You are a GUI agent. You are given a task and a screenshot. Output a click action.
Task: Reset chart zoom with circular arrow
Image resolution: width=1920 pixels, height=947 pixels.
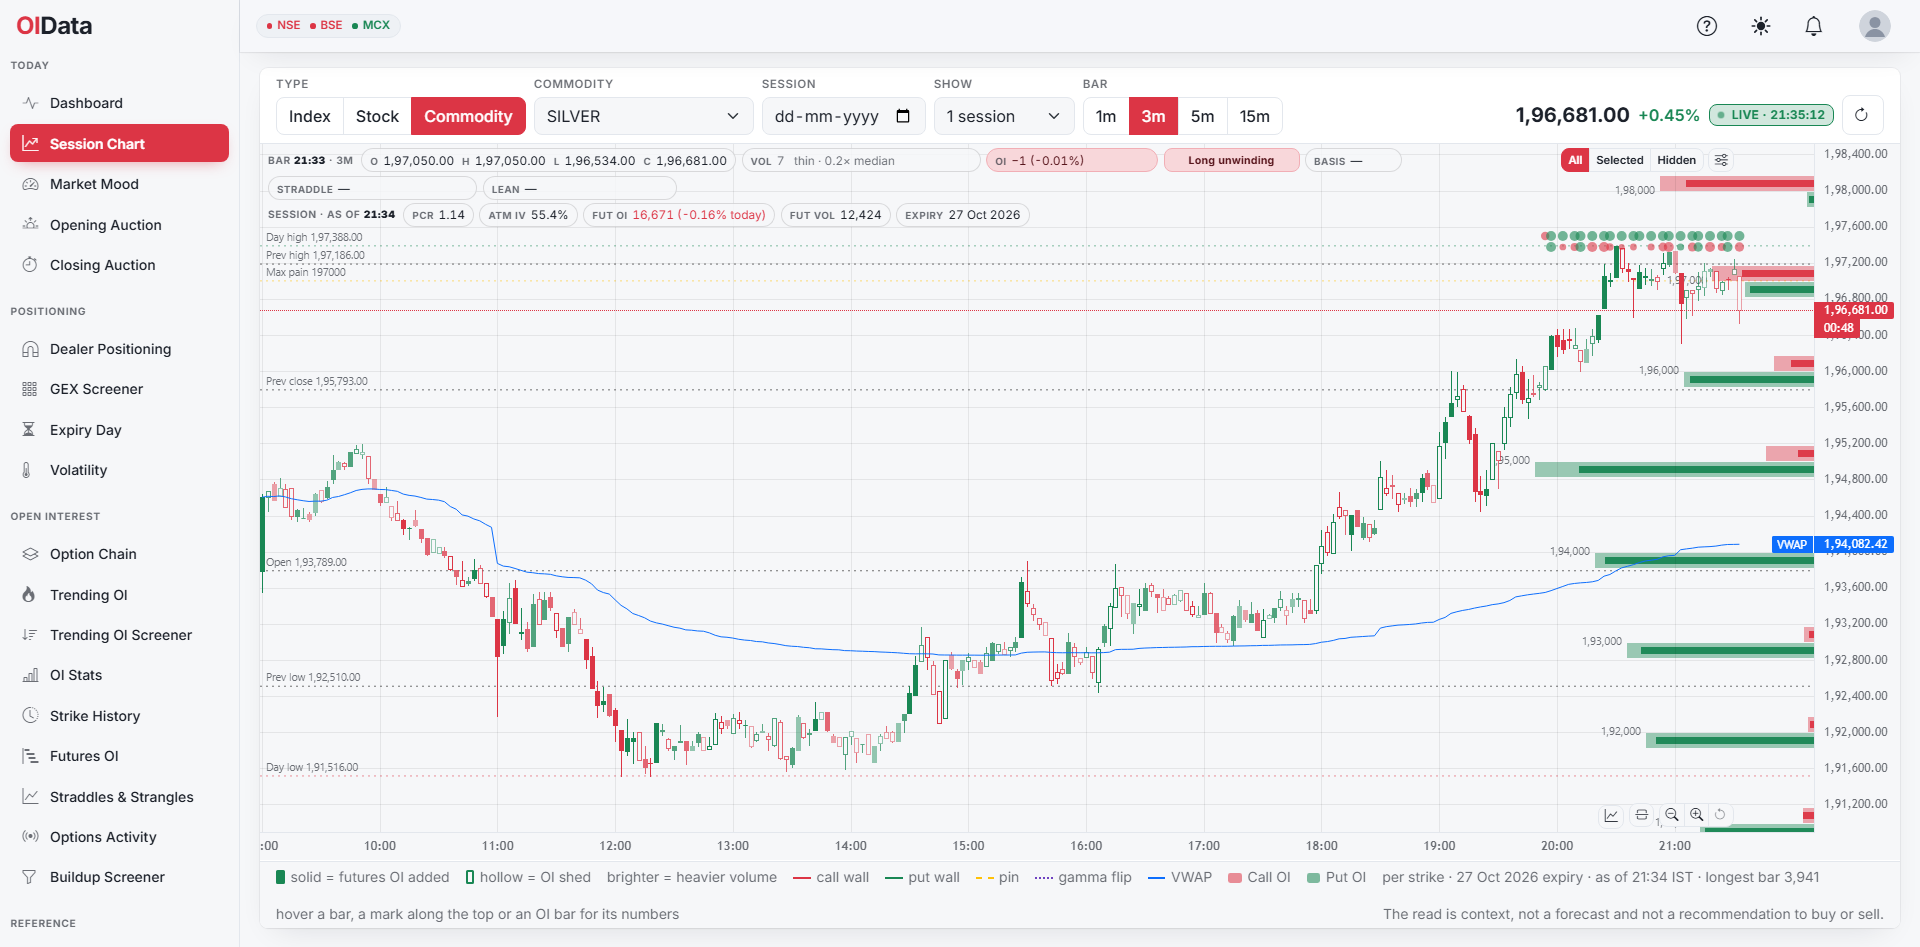[x=1721, y=815]
